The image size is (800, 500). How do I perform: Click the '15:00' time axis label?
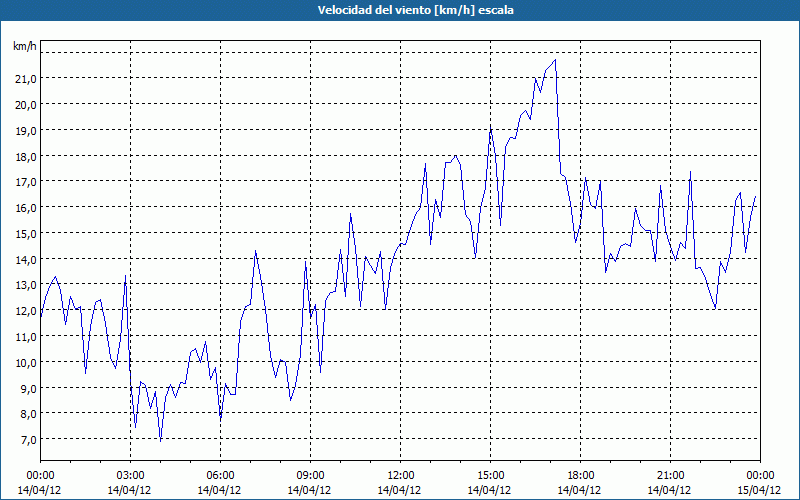point(490,476)
